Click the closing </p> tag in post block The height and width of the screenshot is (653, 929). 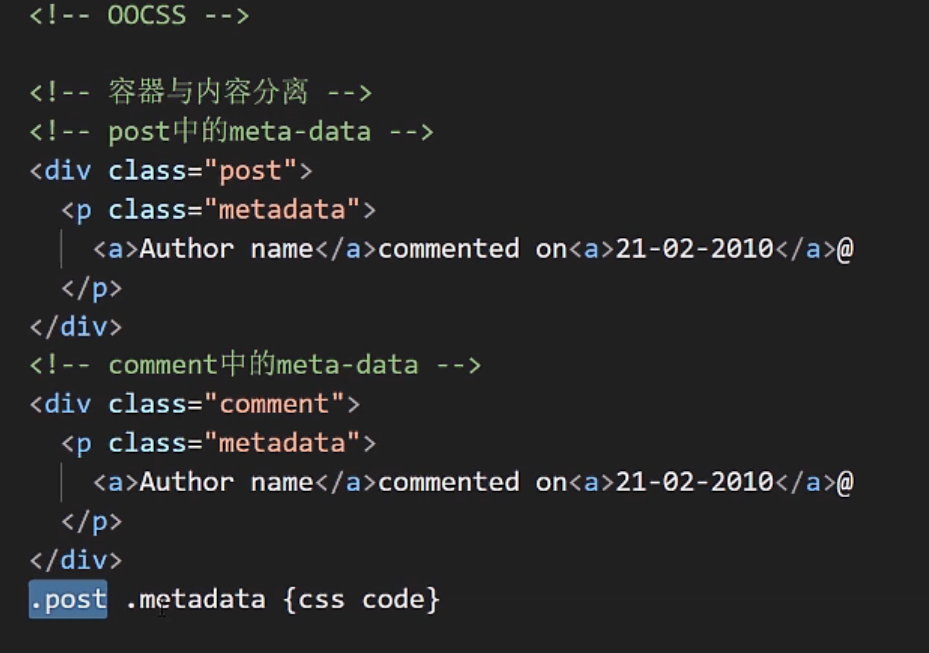click(x=91, y=288)
